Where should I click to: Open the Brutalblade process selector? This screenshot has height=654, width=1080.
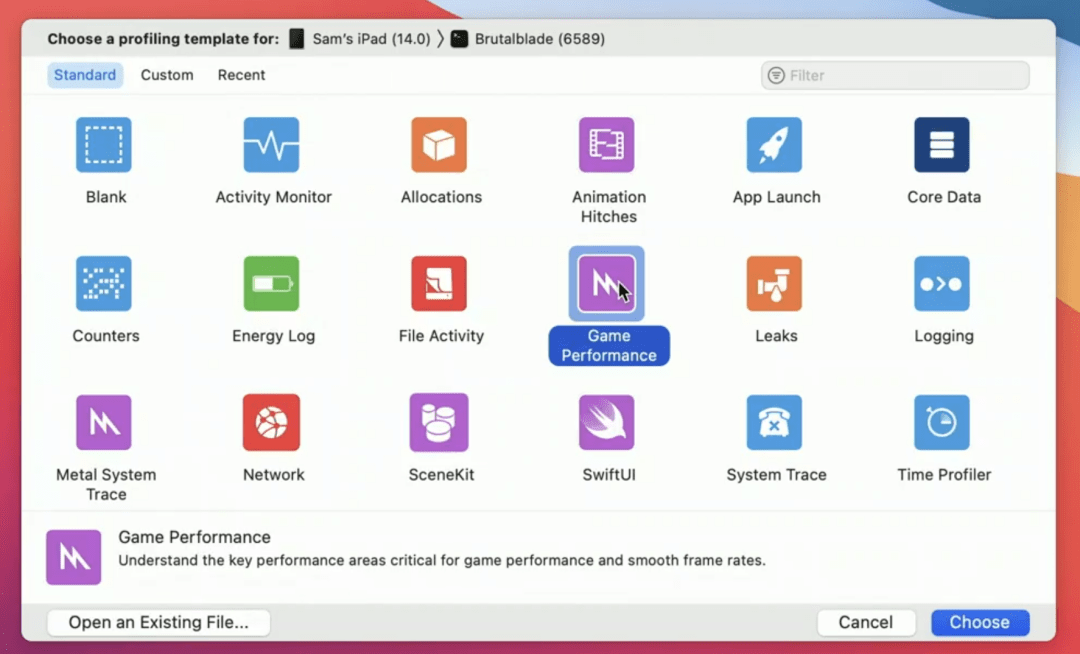528,39
